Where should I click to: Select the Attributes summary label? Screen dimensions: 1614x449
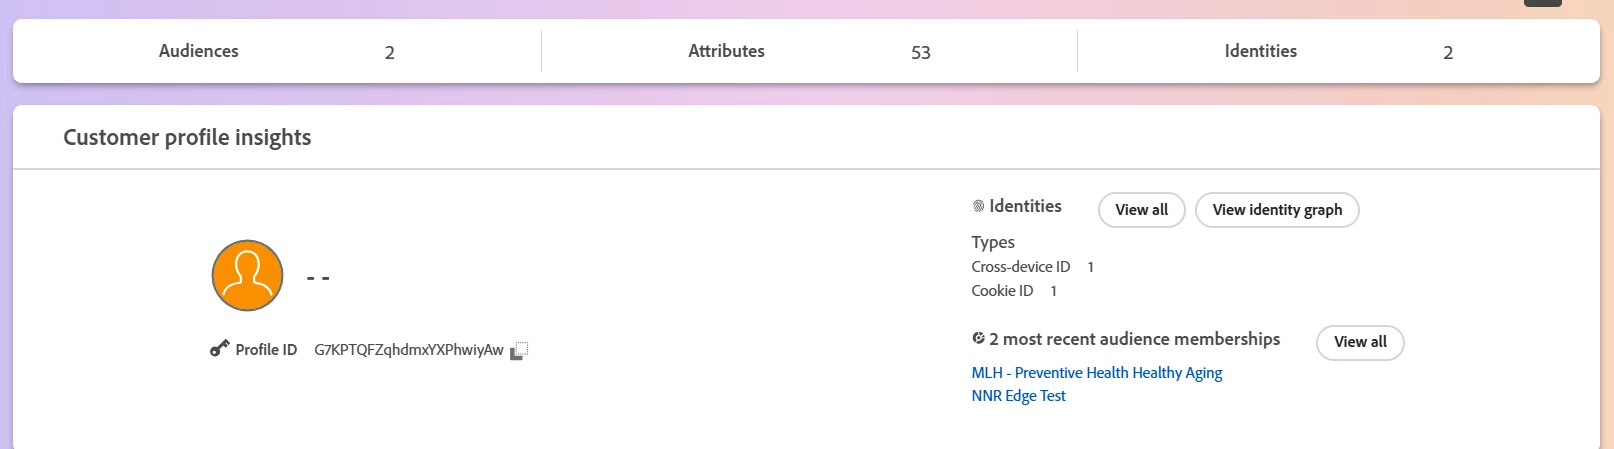click(726, 51)
